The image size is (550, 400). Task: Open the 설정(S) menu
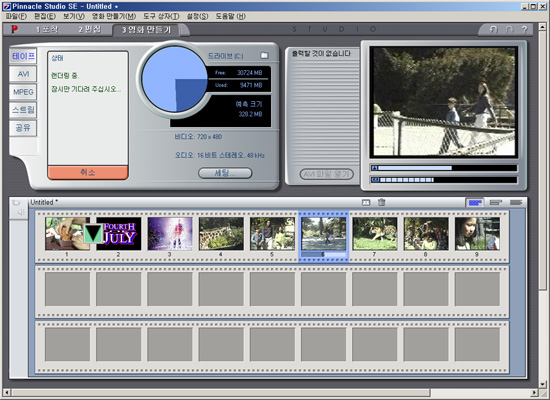pos(197,16)
